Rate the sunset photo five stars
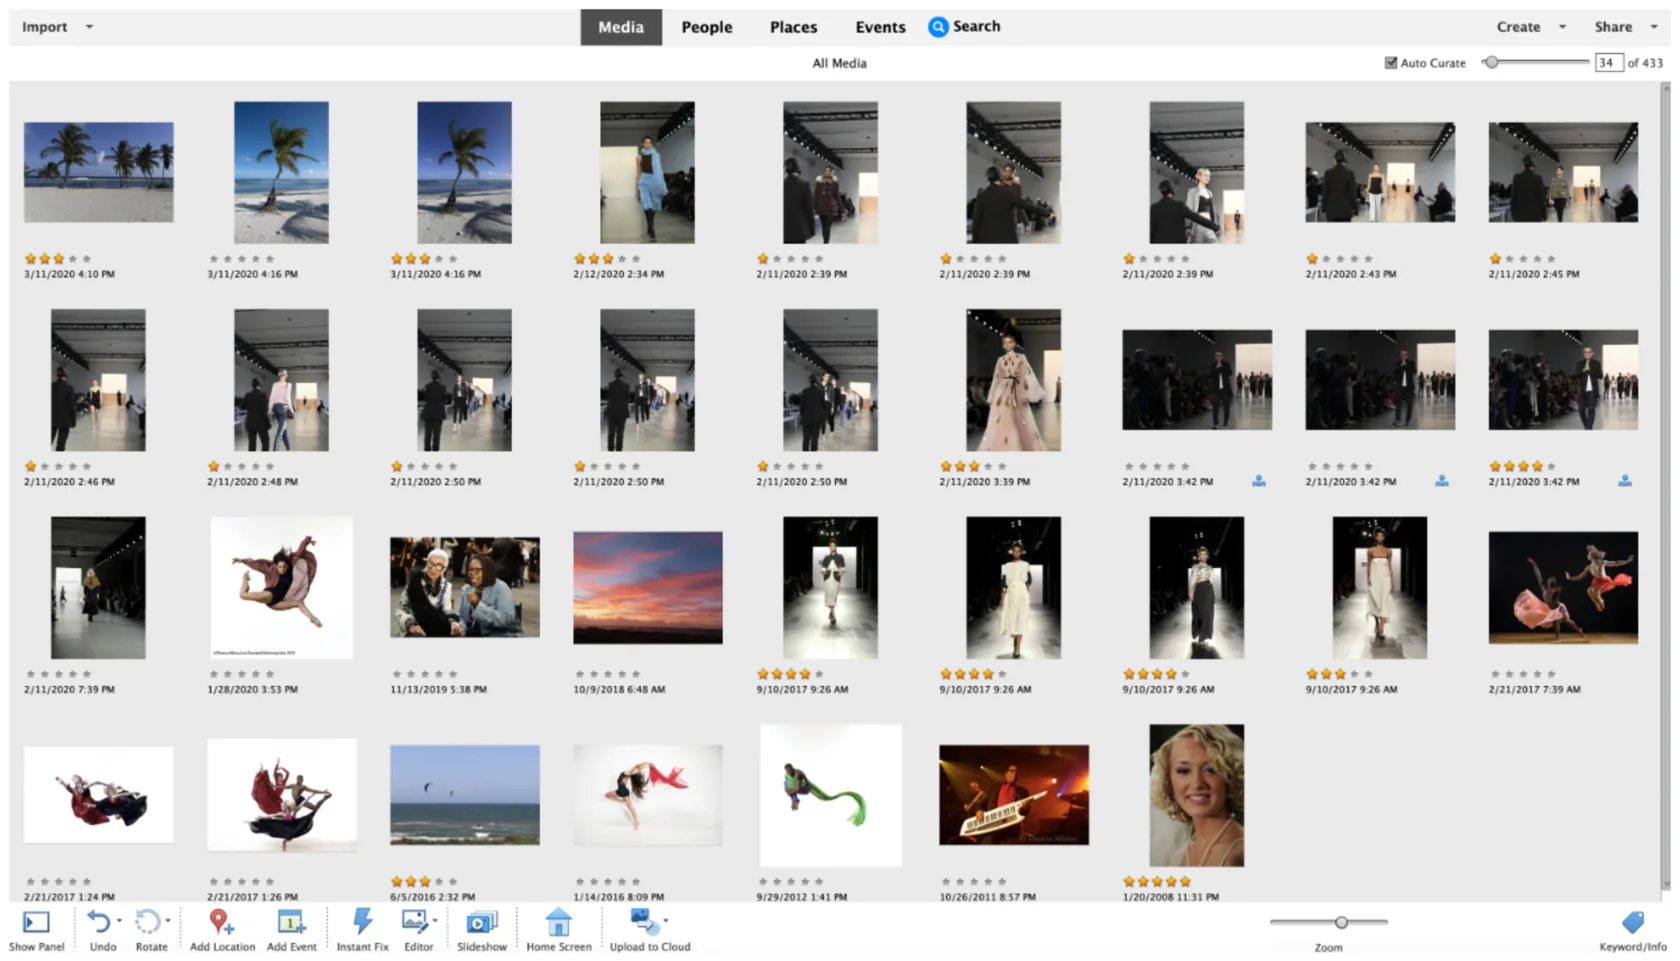 [x=638, y=673]
